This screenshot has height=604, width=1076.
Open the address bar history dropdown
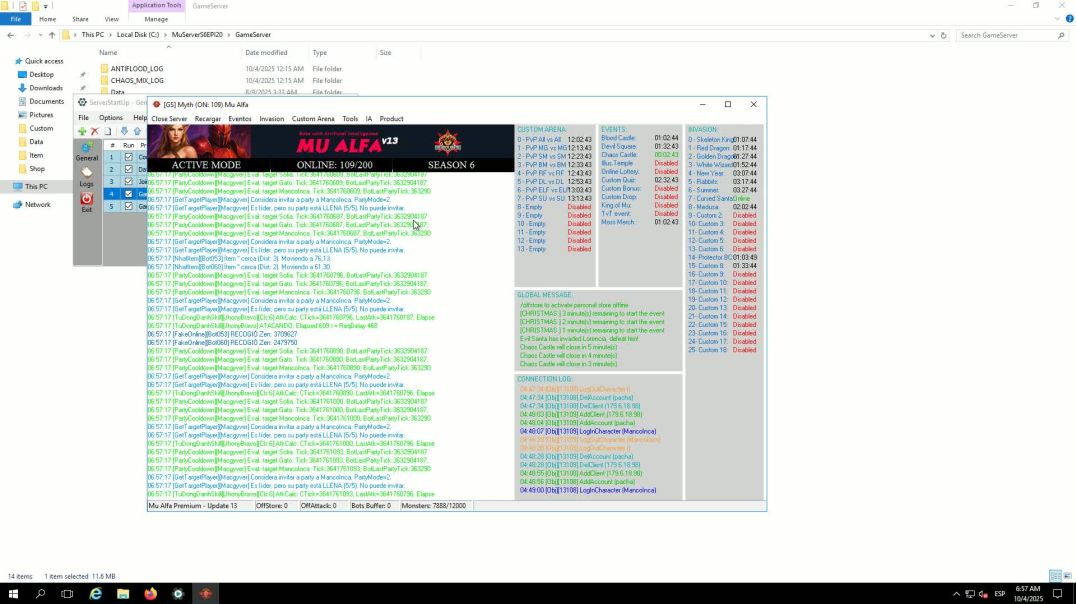(x=932, y=35)
